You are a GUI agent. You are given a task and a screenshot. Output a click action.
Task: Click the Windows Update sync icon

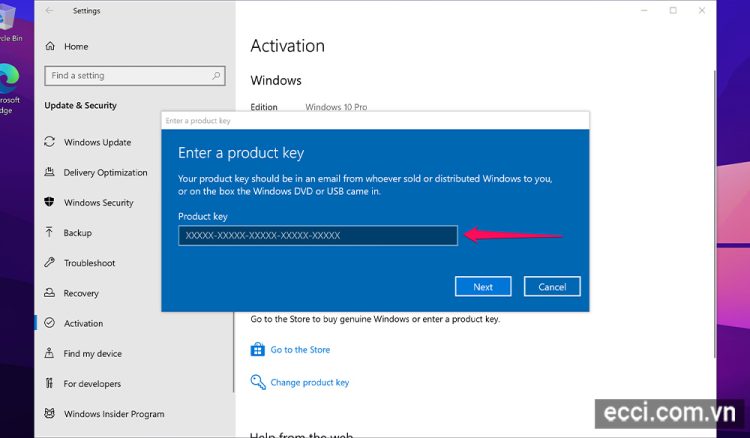[x=49, y=142]
